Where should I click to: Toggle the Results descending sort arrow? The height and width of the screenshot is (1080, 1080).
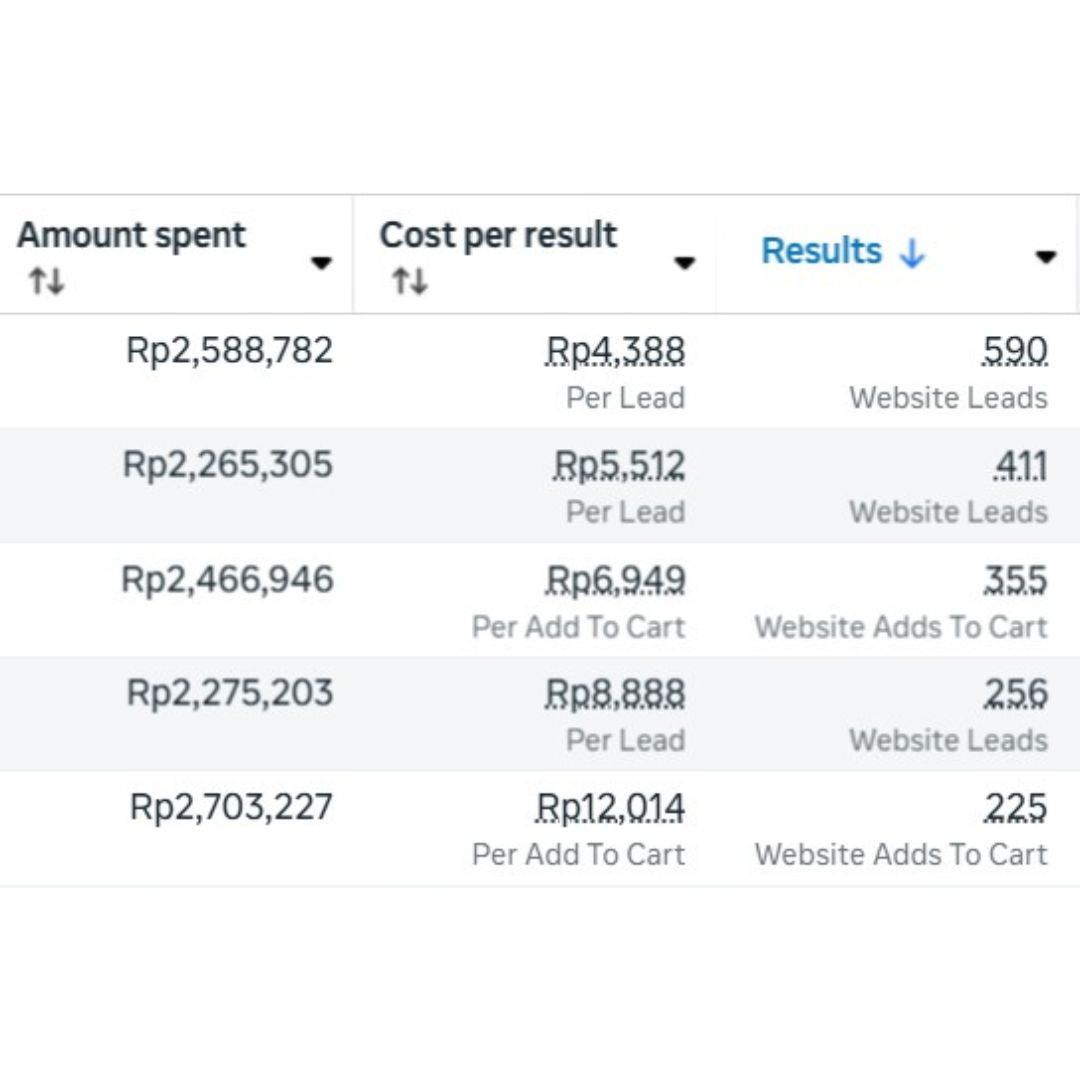click(912, 253)
